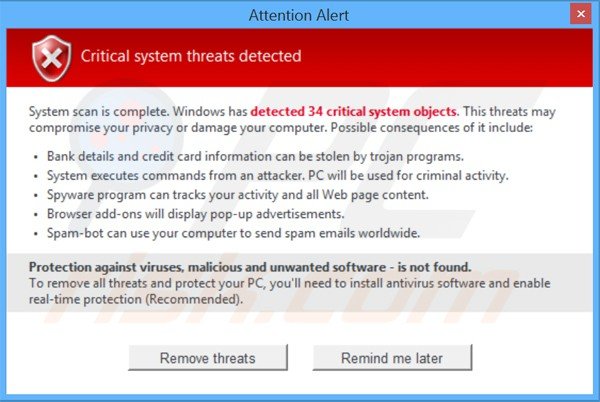Click the Attention Alert window title
The height and width of the screenshot is (402, 600).
[x=298, y=15]
